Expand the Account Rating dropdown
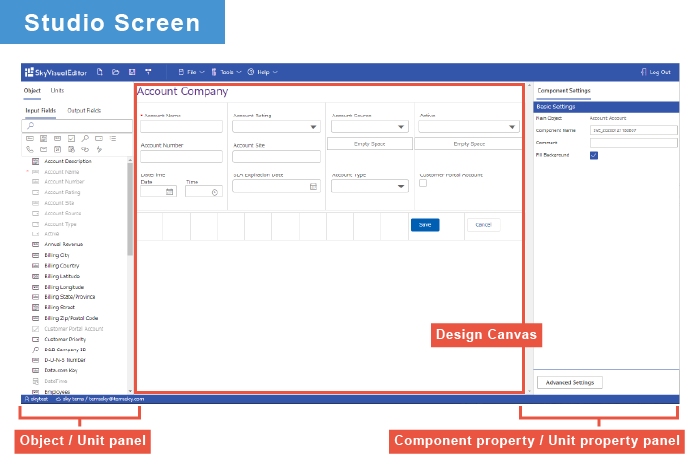700x467 pixels. (x=314, y=128)
